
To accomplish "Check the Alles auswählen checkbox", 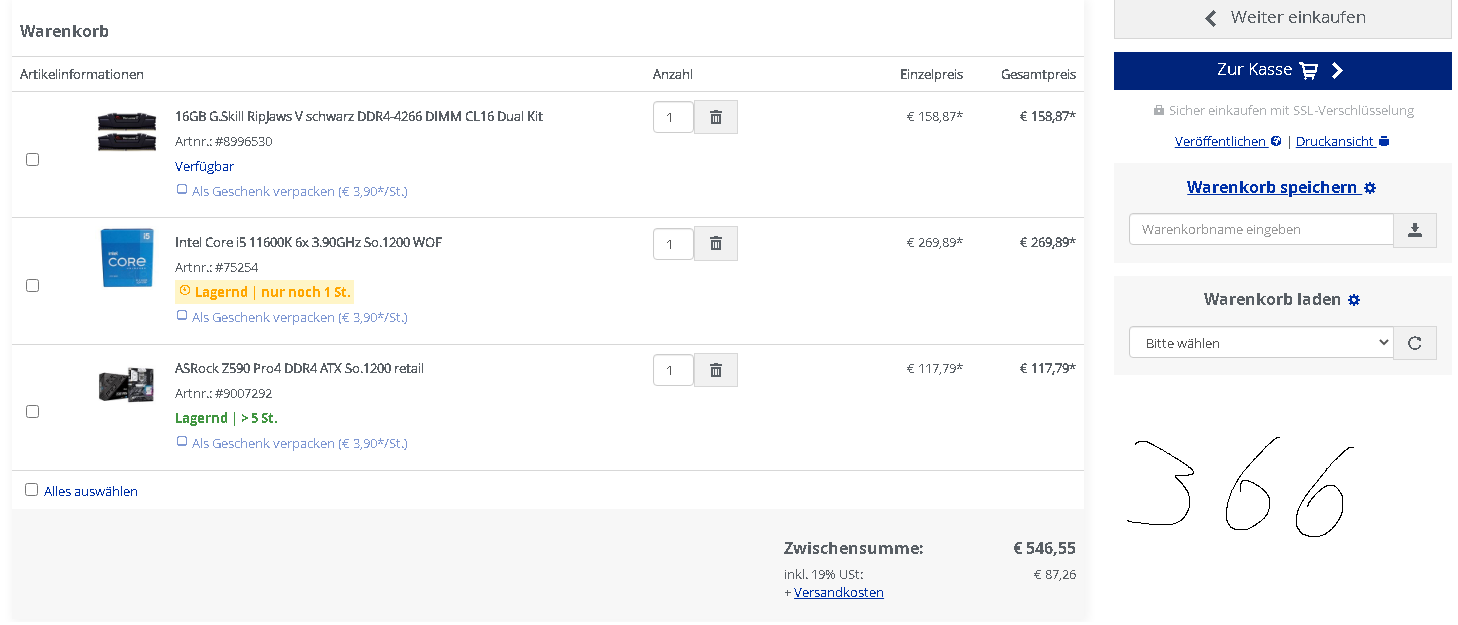I will coord(31,490).
